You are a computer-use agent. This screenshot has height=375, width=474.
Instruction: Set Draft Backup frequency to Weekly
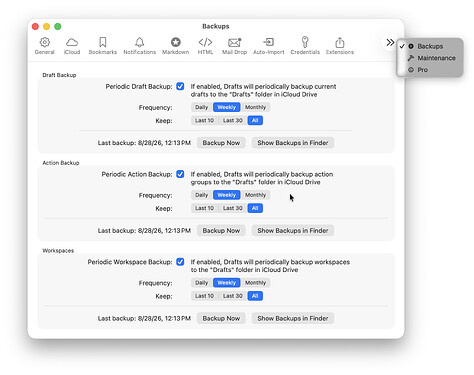click(227, 107)
